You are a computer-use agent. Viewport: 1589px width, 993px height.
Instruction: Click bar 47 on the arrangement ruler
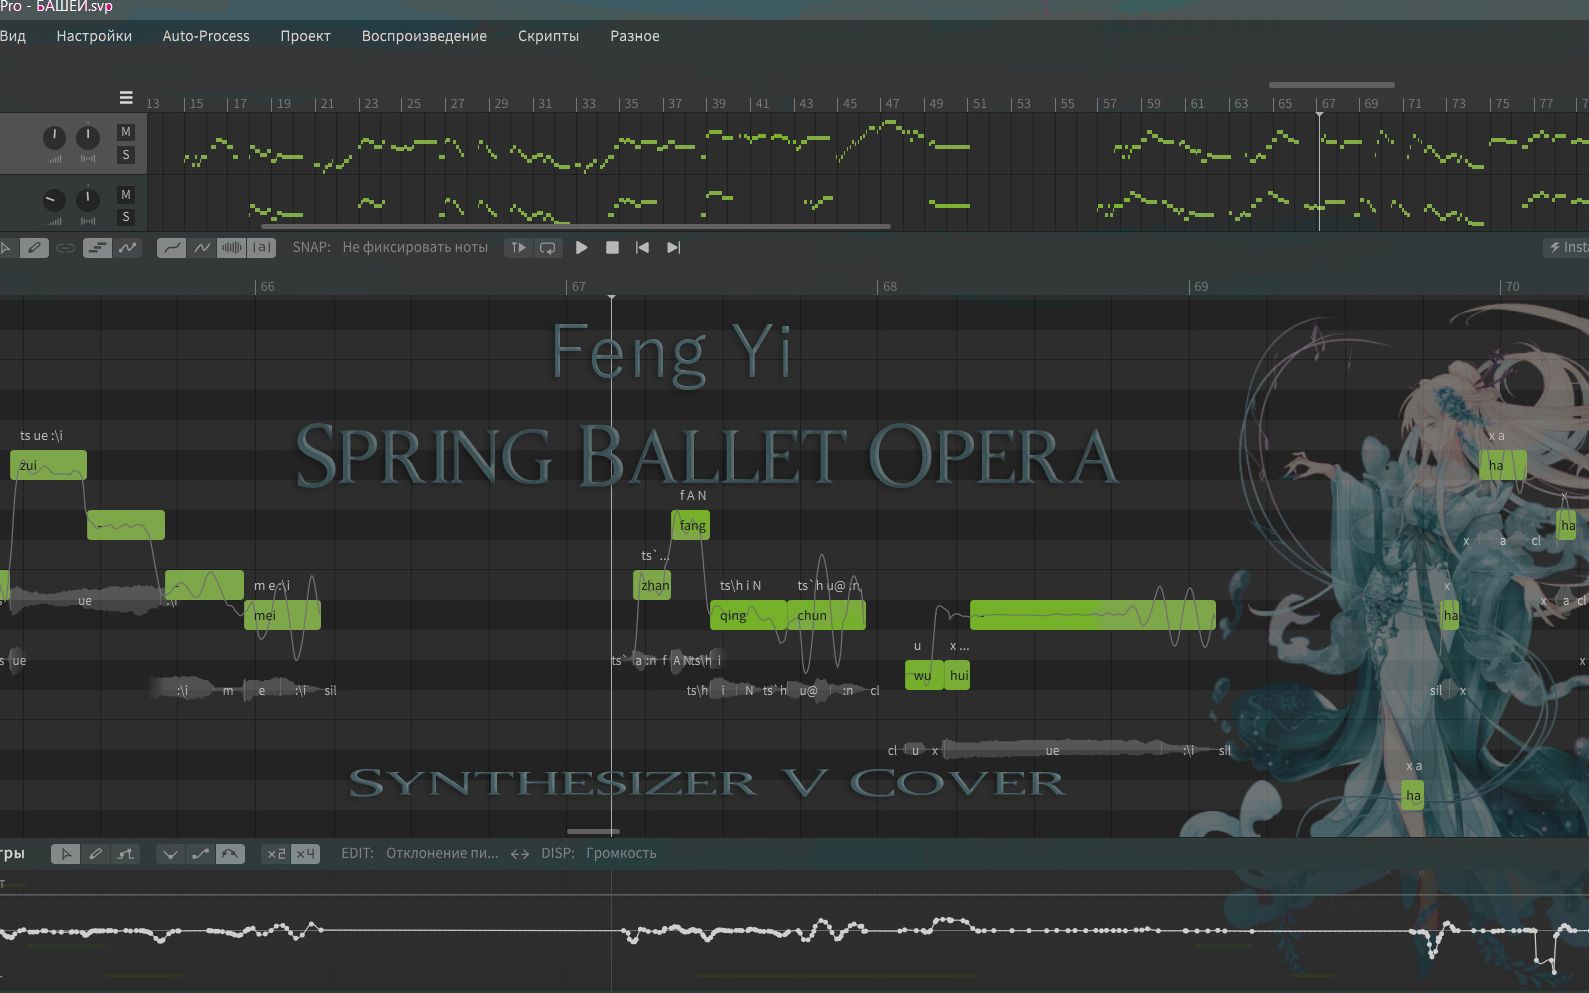click(x=892, y=103)
